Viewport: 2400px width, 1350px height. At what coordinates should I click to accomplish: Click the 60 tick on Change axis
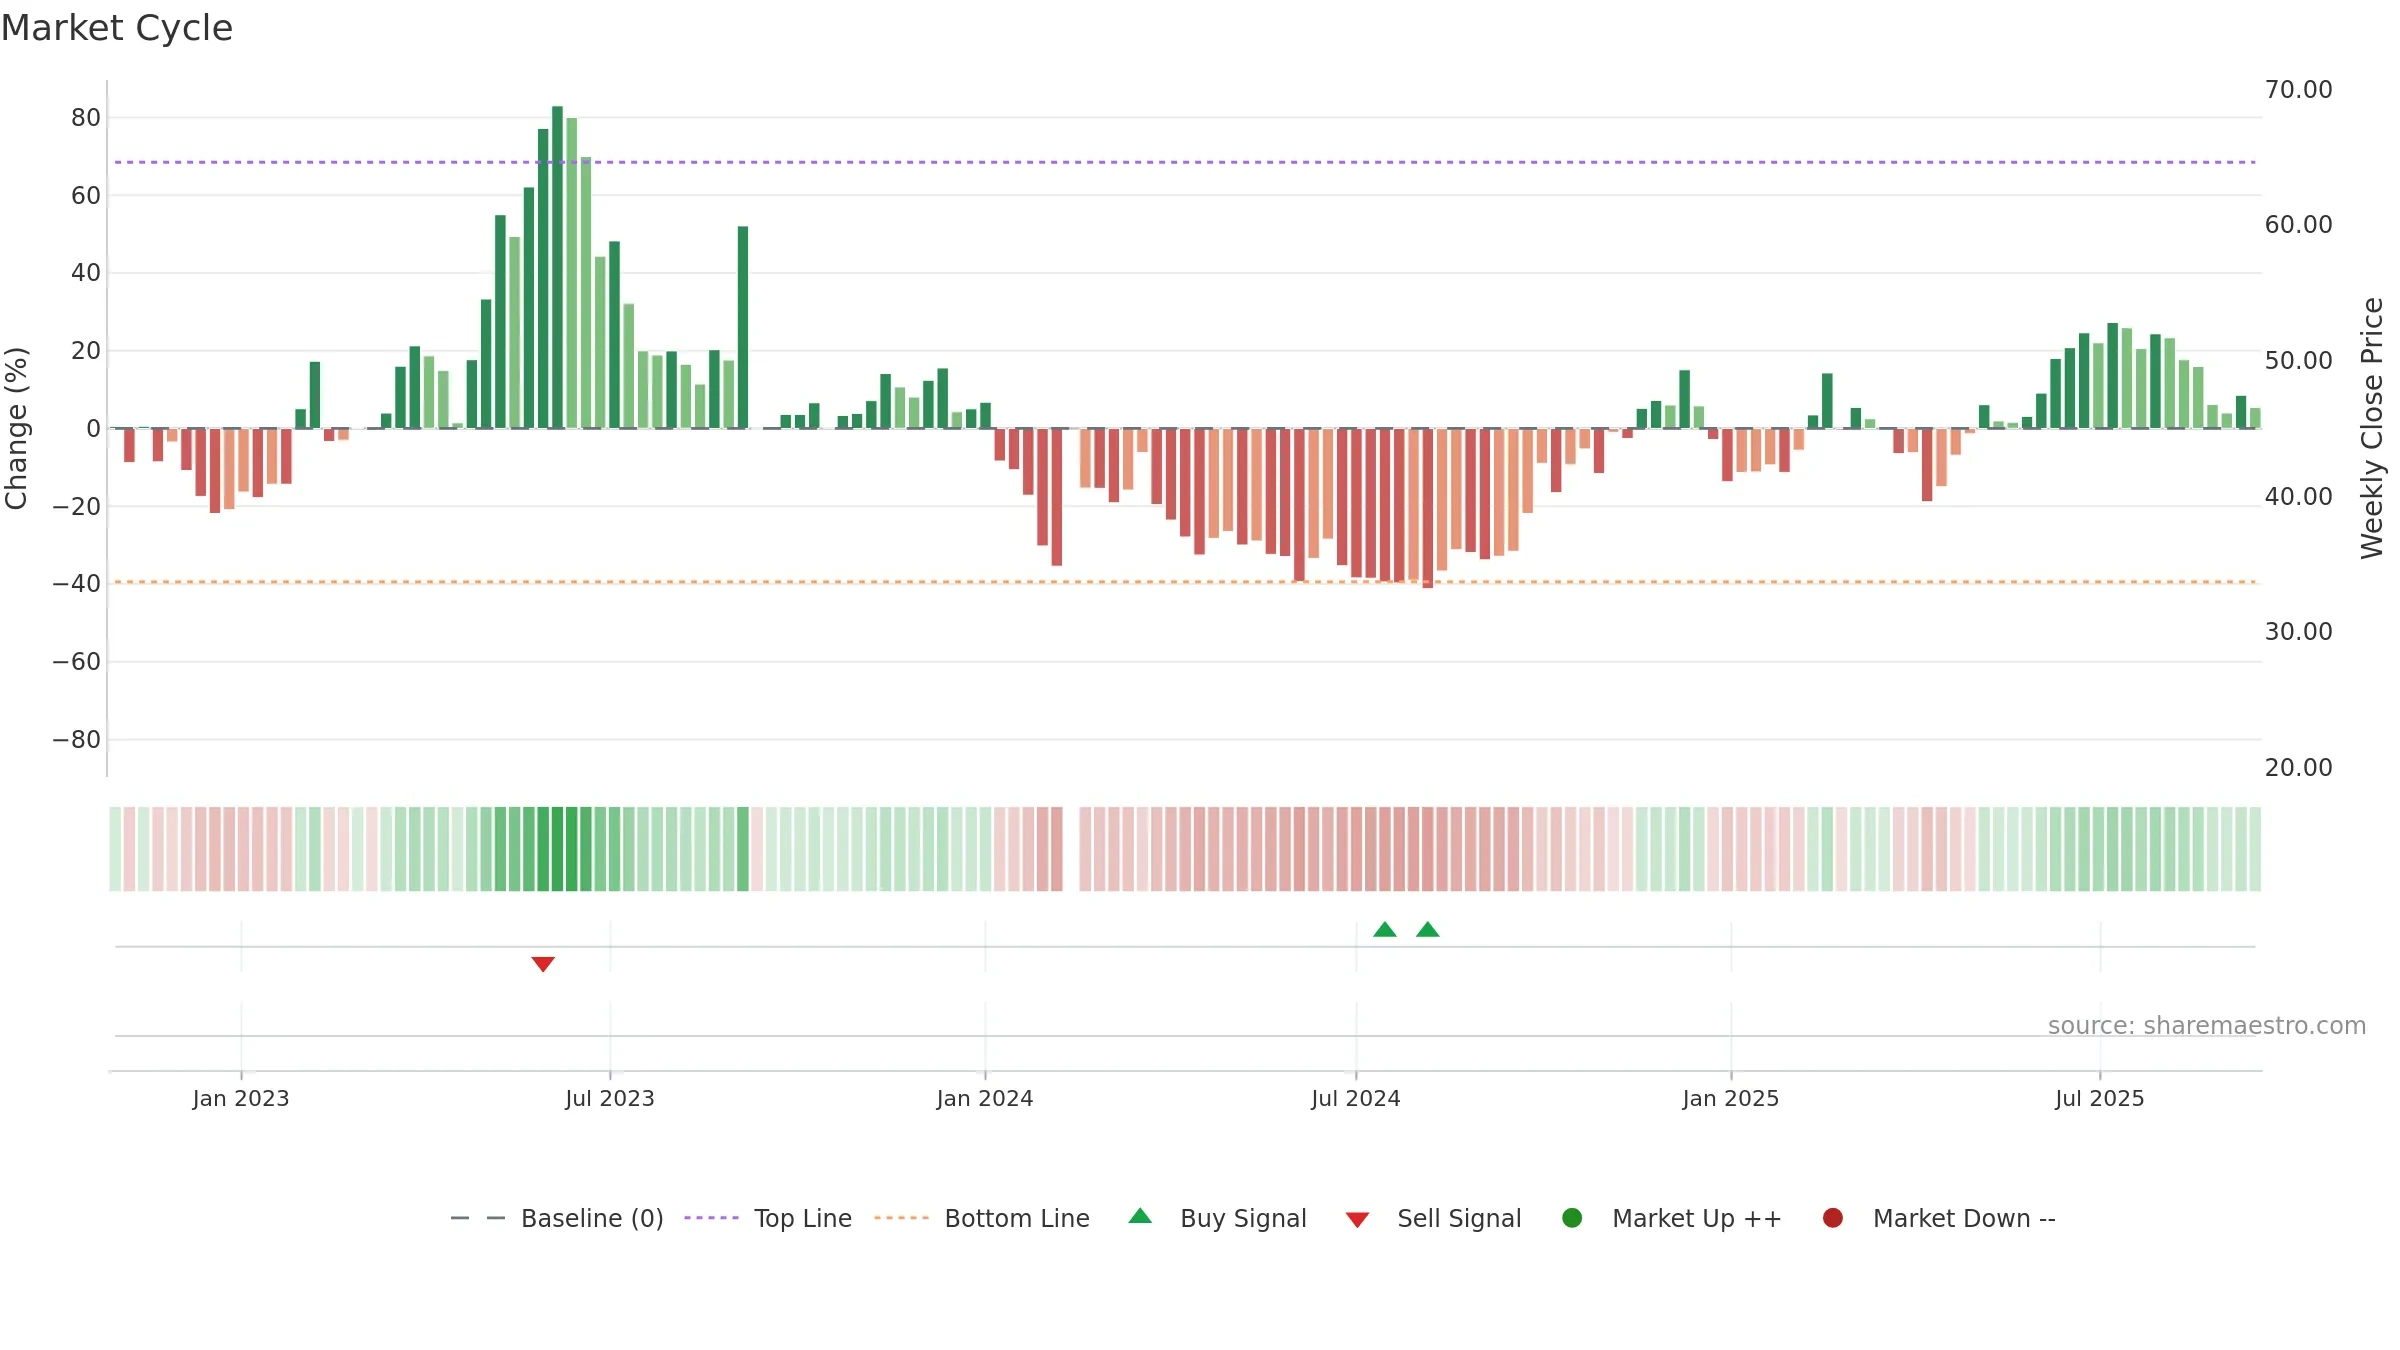tap(86, 196)
